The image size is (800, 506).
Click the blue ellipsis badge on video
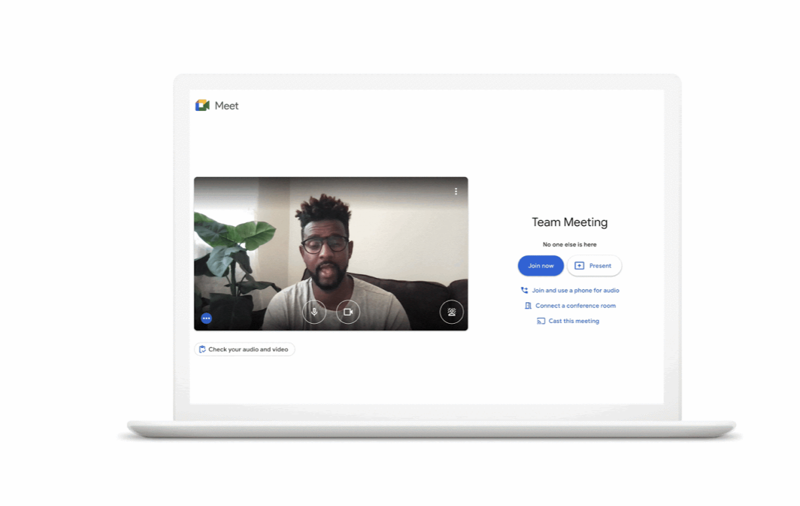[207, 318]
